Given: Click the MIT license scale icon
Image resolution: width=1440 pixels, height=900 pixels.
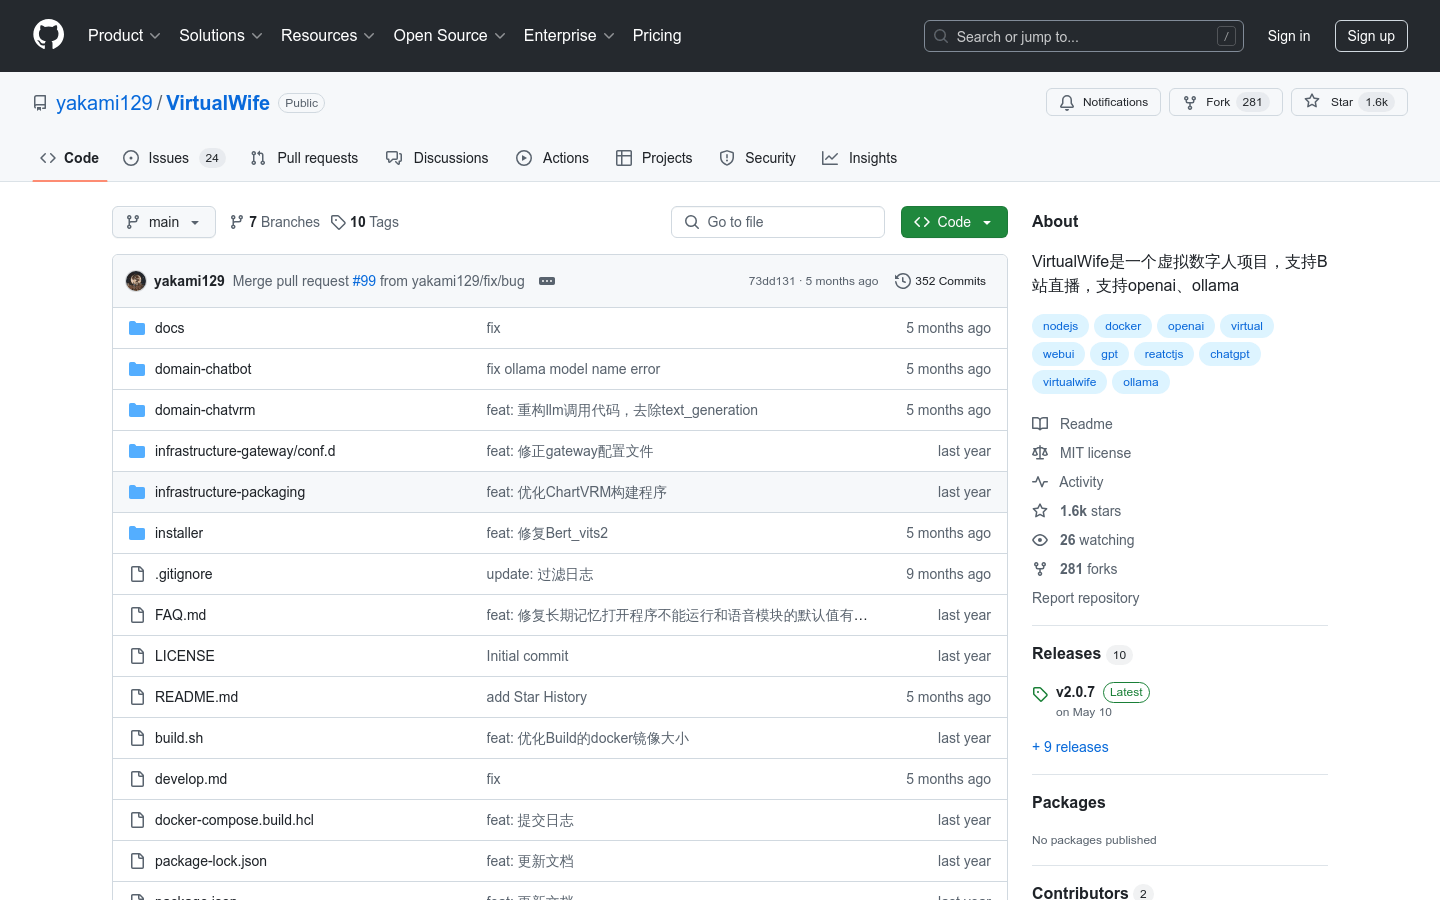Looking at the screenshot, I should coord(1040,453).
